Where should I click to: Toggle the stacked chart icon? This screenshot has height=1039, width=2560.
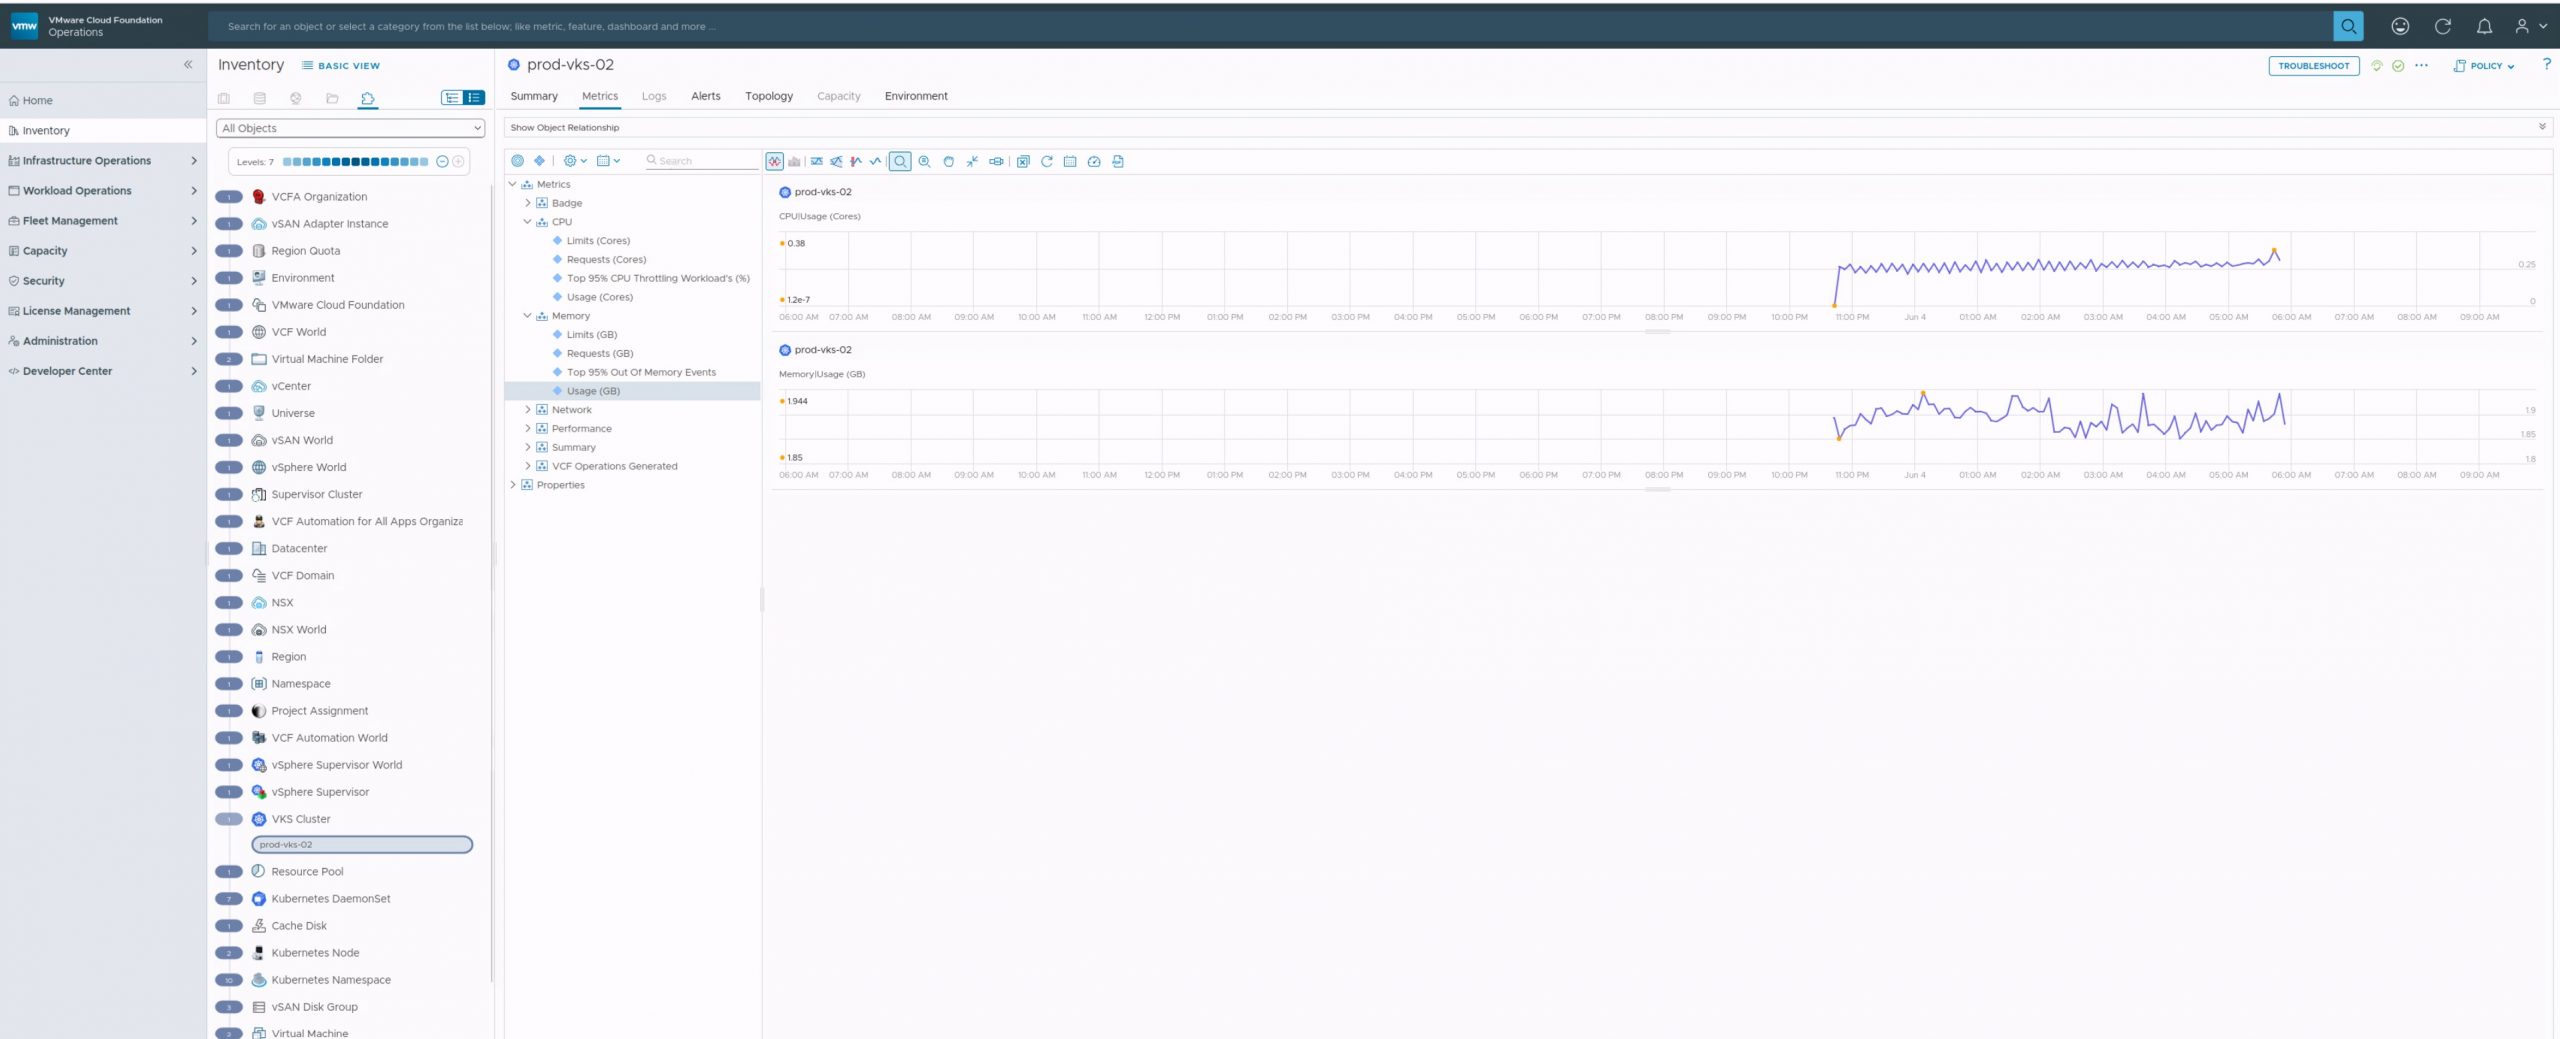click(x=795, y=161)
